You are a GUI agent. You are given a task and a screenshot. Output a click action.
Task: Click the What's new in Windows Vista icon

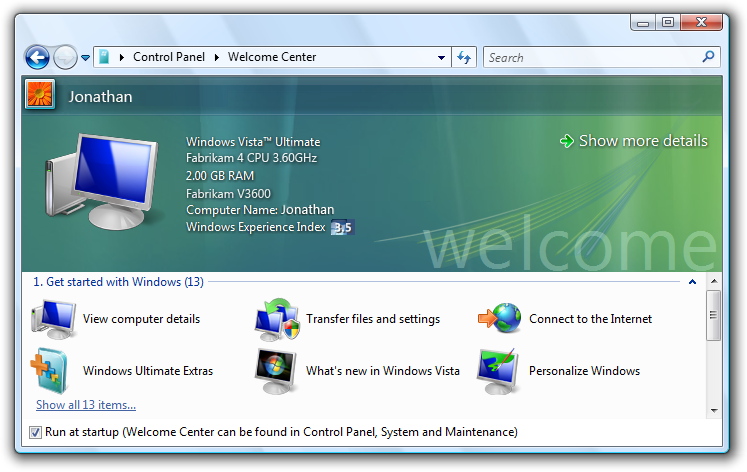click(276, 371)
